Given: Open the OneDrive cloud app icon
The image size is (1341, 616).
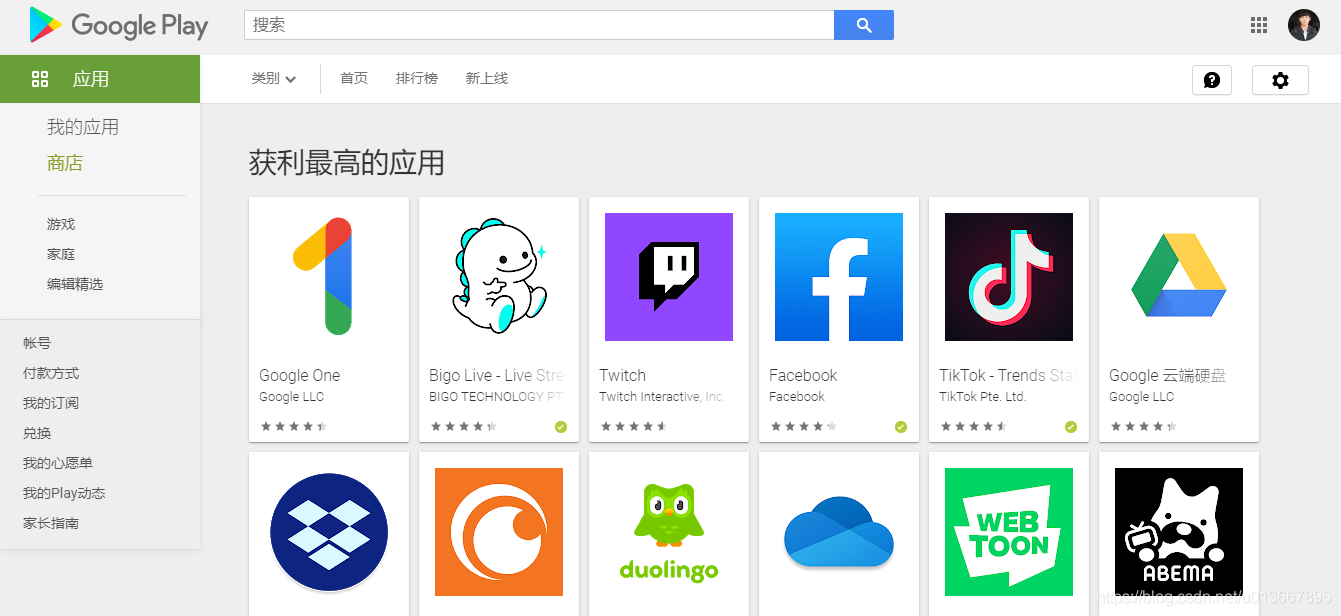Looking at the screenshot, I should coord(839,532).
